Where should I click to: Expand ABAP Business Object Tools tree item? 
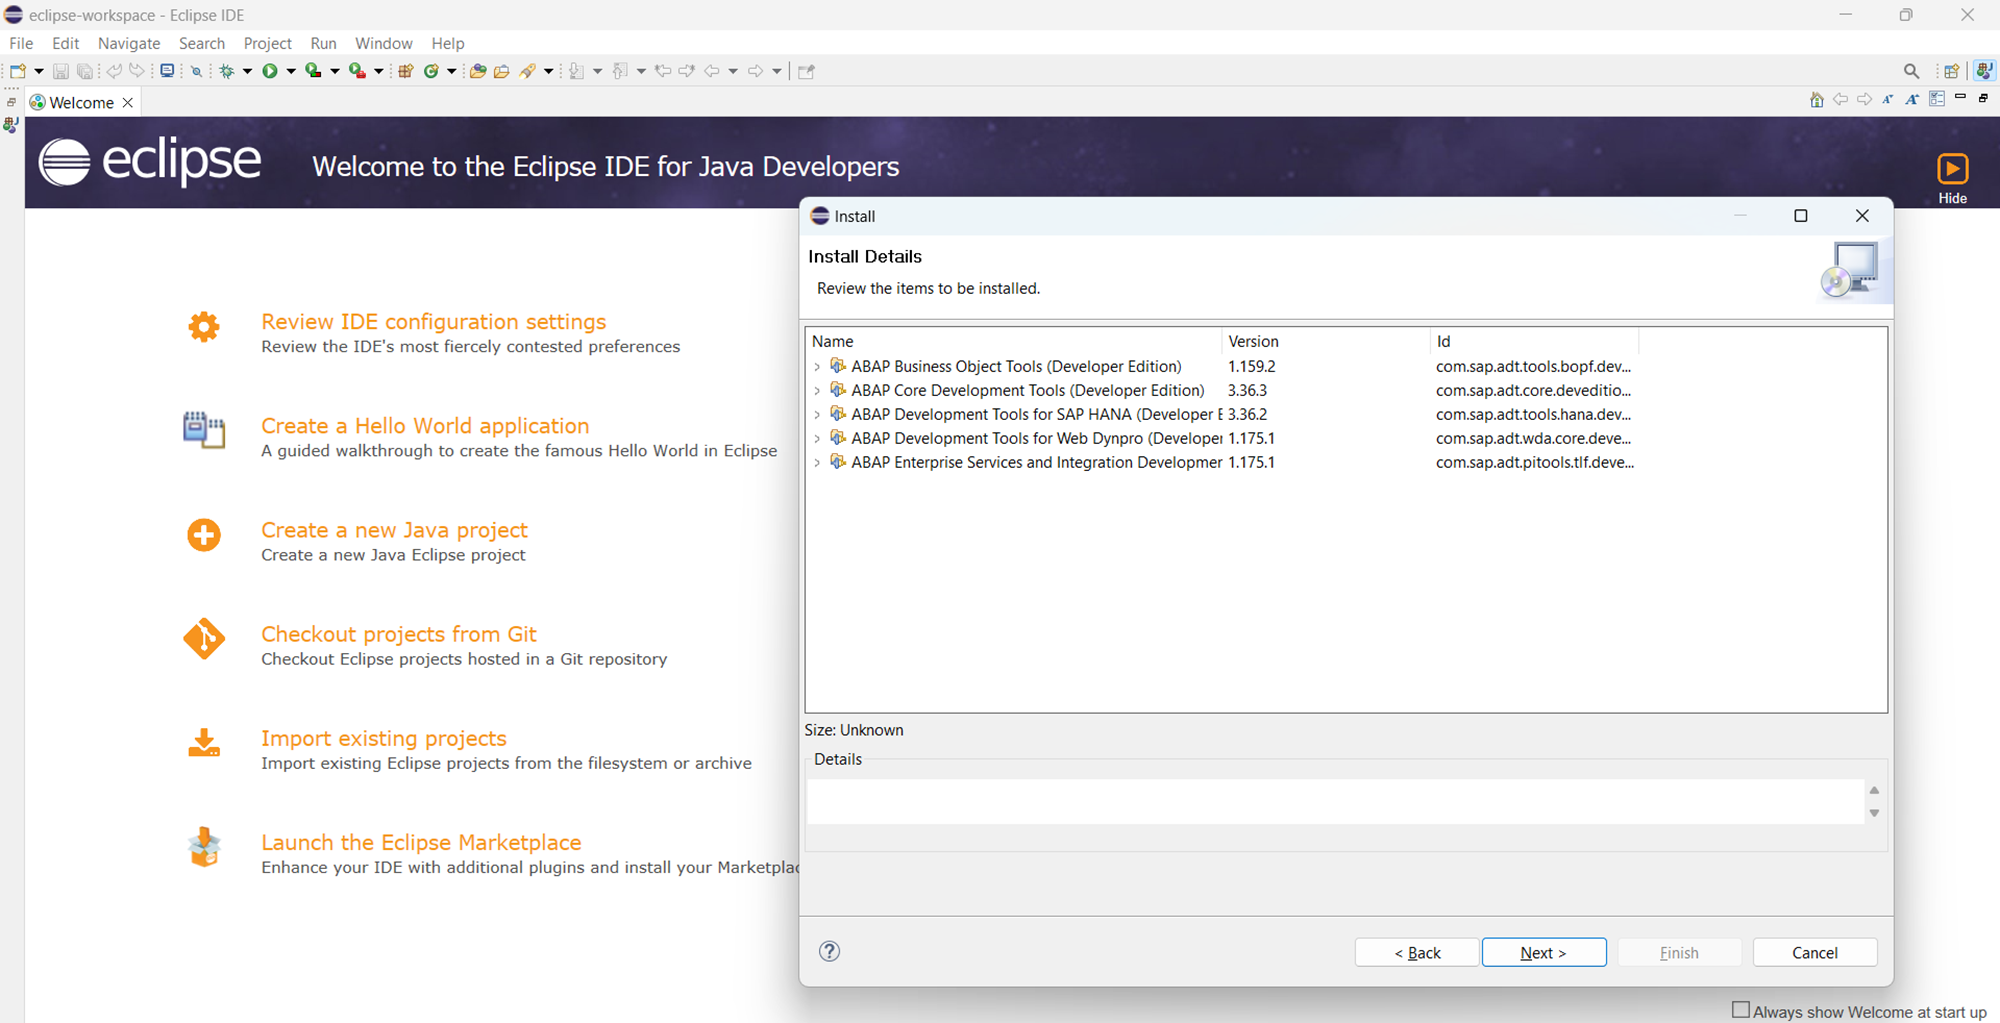(x=817, y=367)
